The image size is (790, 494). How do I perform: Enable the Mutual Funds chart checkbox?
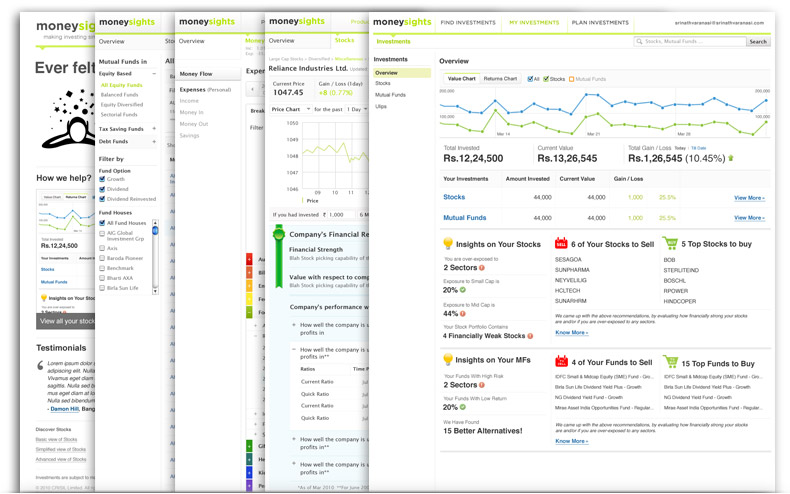pos(571,79)
